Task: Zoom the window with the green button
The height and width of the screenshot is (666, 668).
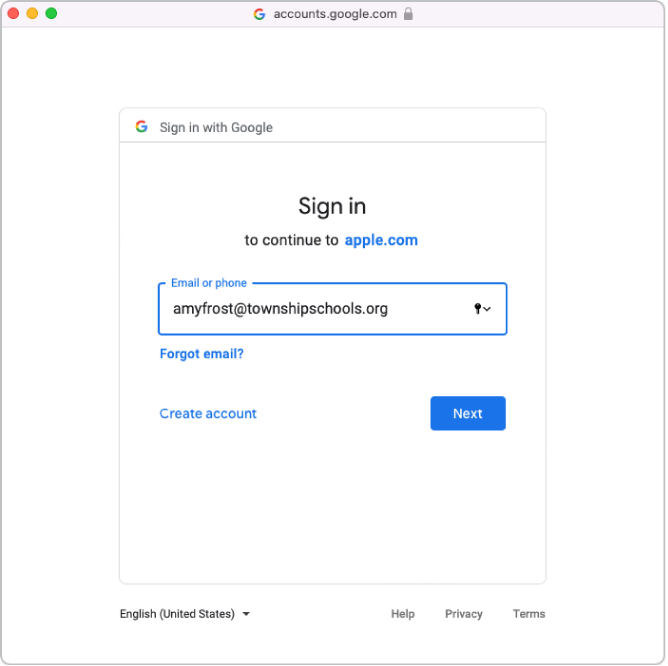Action: pyautogui.click(x=51, y=14)
